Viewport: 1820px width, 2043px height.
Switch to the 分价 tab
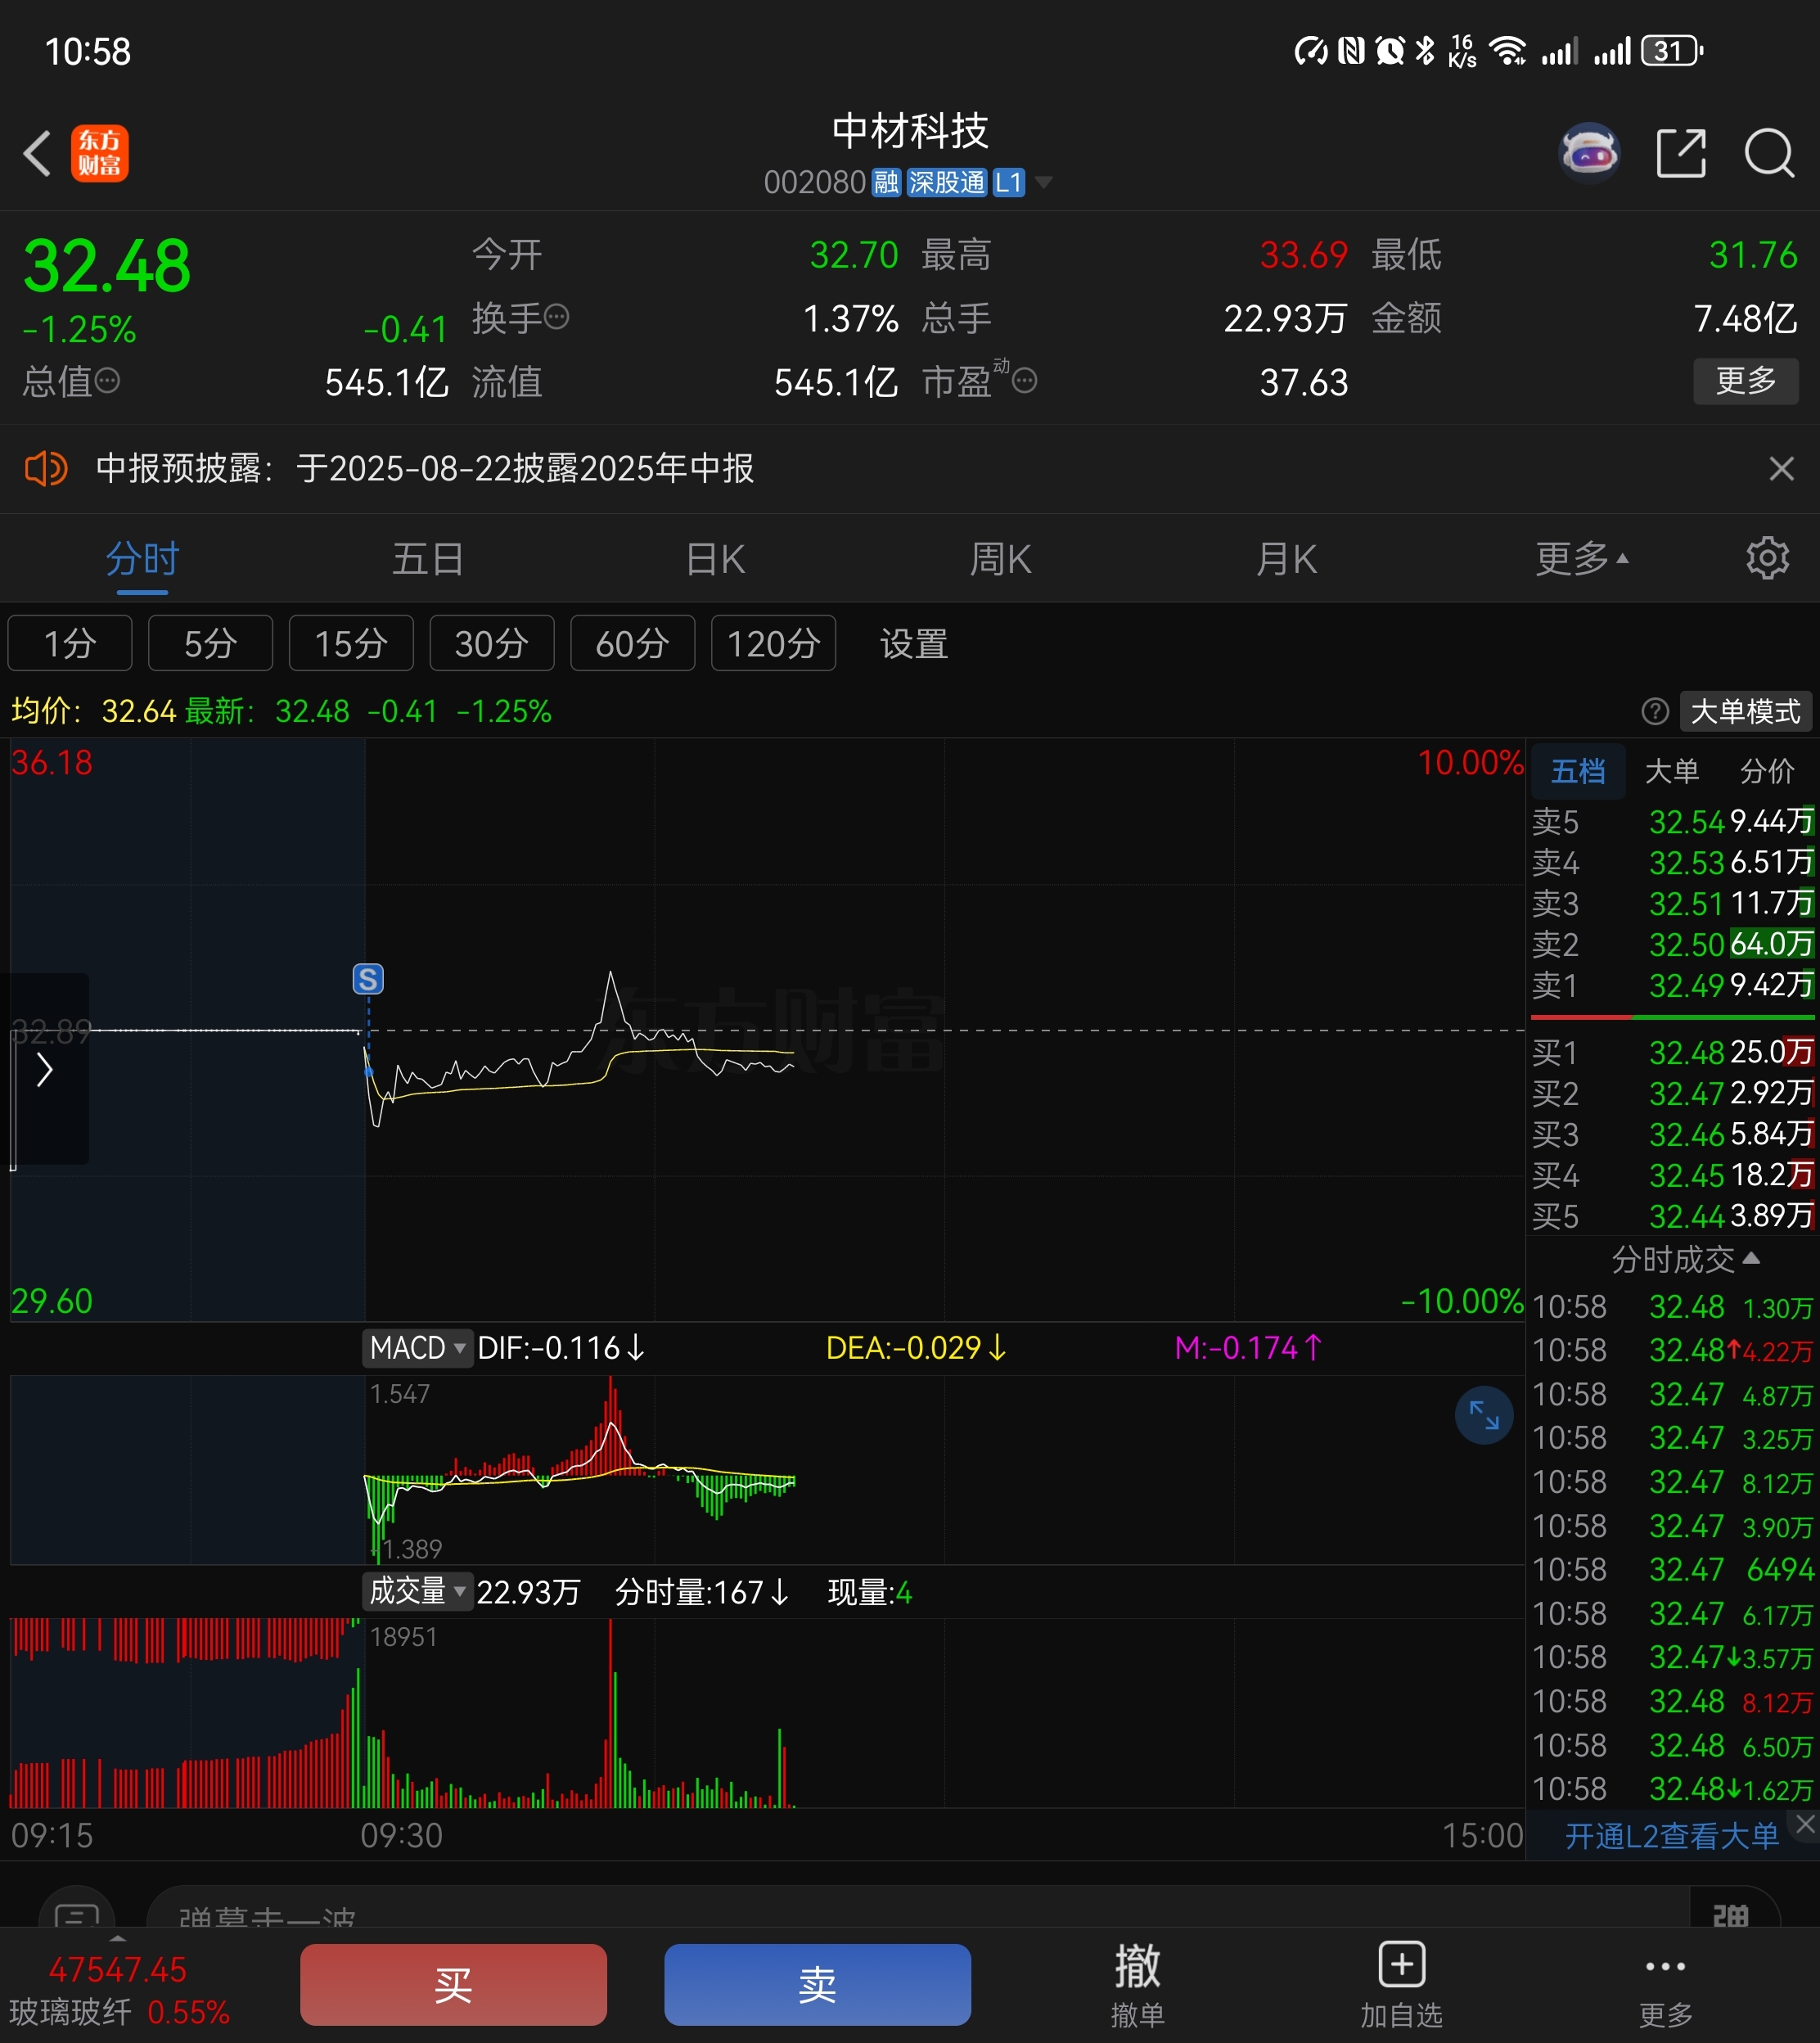pyautogui.click(x=1766, y=771)
